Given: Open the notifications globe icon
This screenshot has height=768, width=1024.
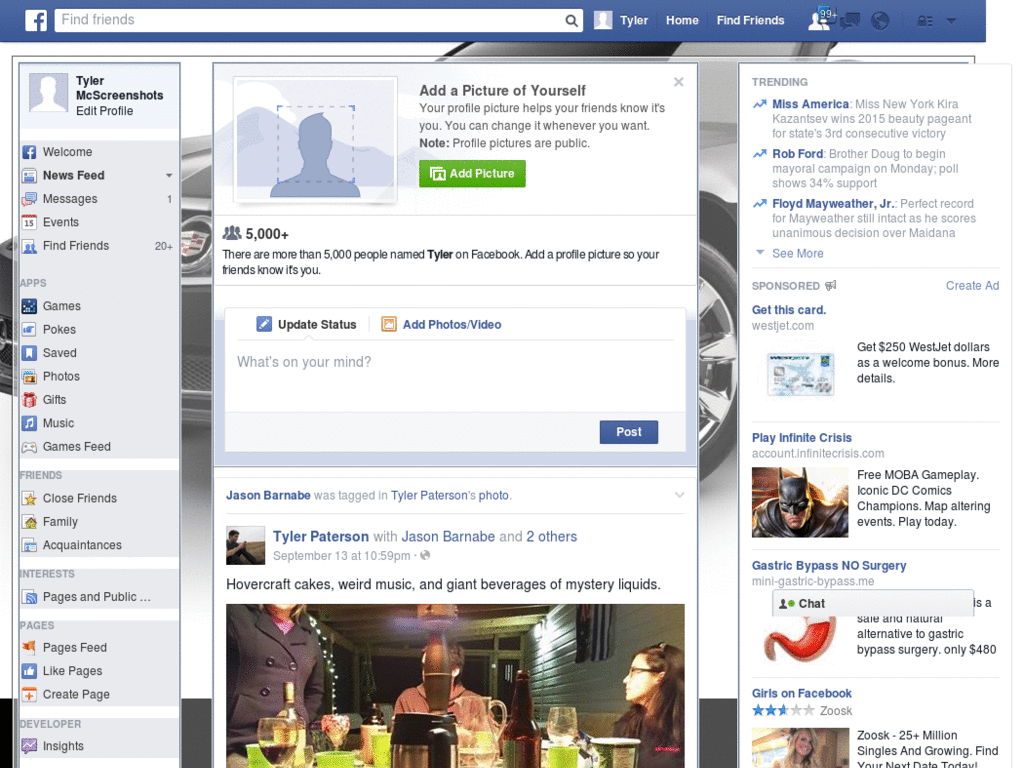Looking at the screenshot, I should click(x=880, y=21).
